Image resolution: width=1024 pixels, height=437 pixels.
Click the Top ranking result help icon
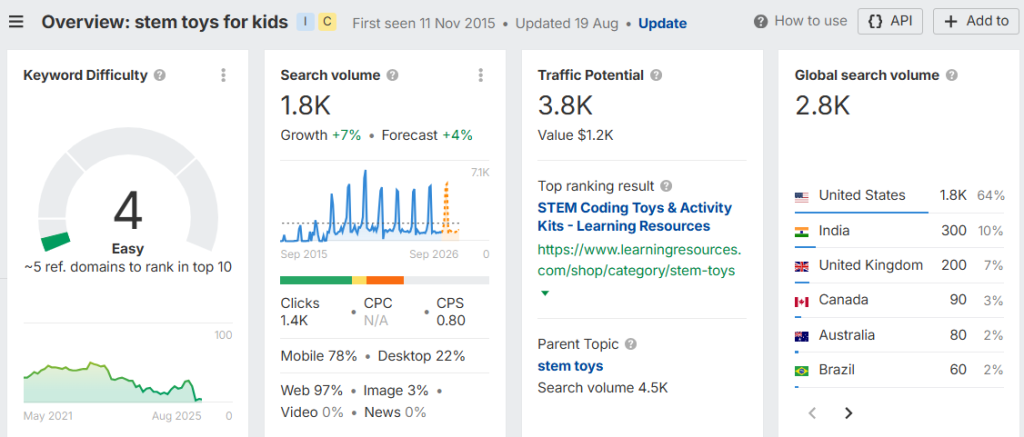[x=666, y=186]
